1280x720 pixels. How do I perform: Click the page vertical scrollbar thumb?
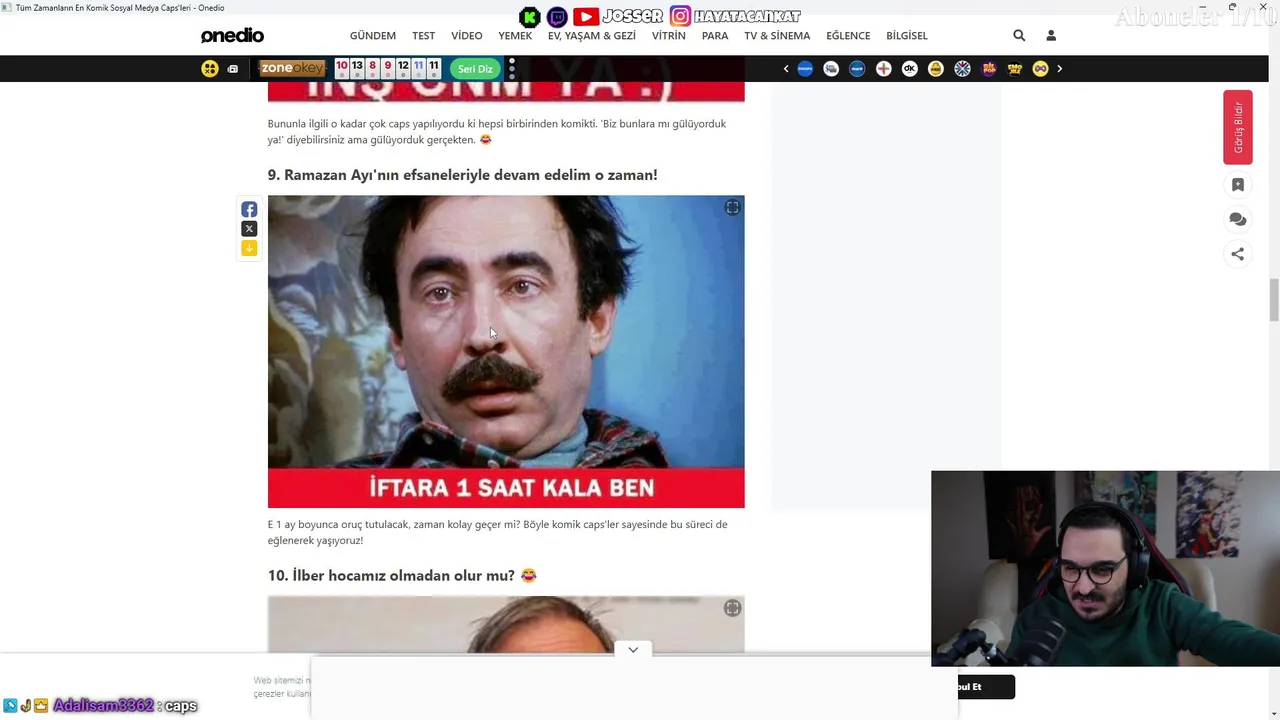[x=1274, y=300]
